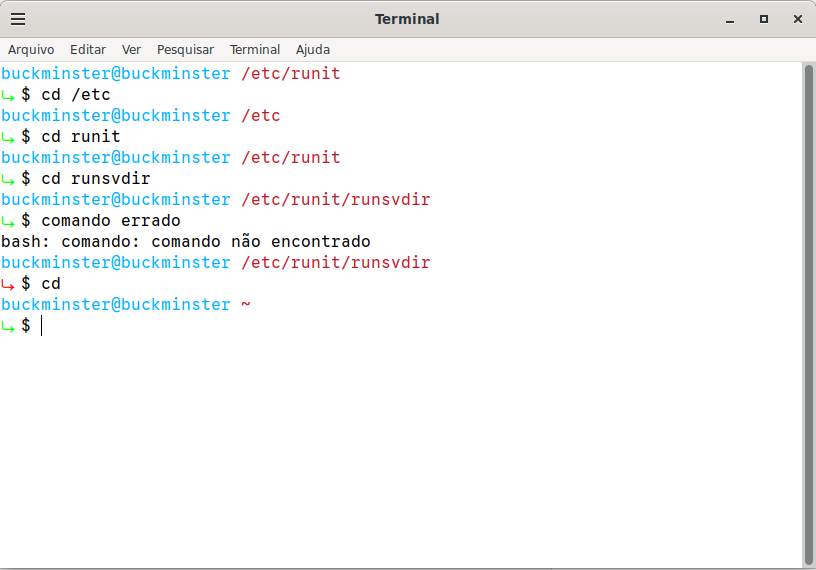The height and width of the screenshot is (570, 816).
Task: Close the Terminal window
Action: coord(797,19)
